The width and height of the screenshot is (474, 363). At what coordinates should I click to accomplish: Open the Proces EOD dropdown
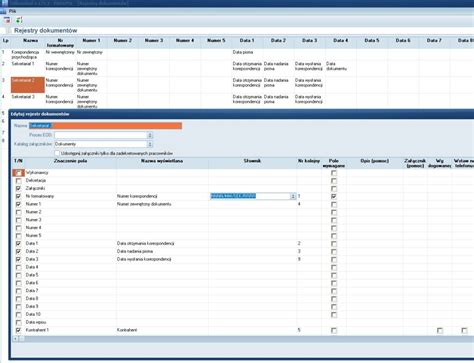coord(150,135)
